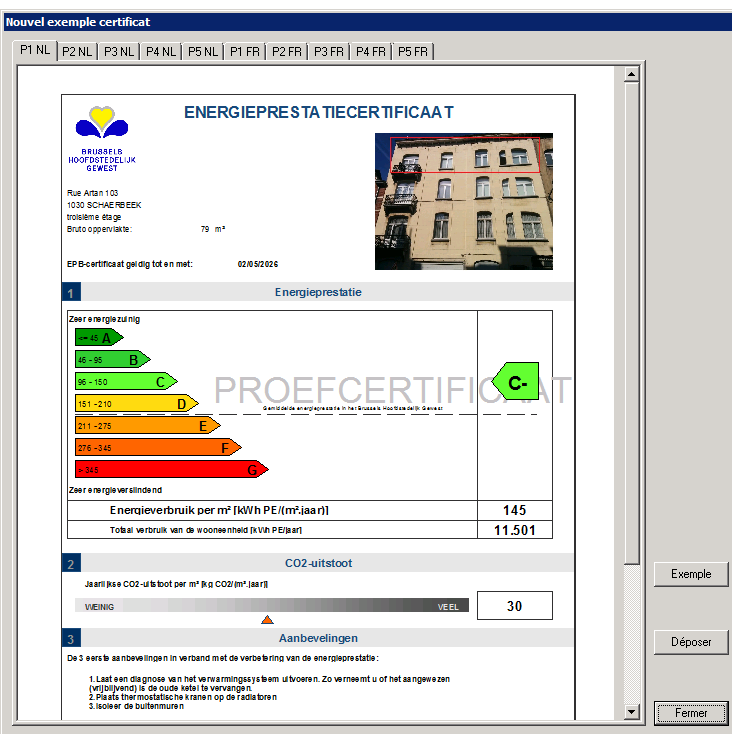Click the orange CO2 scale triangle marker
732x734 pixels.
click(267, 620)
